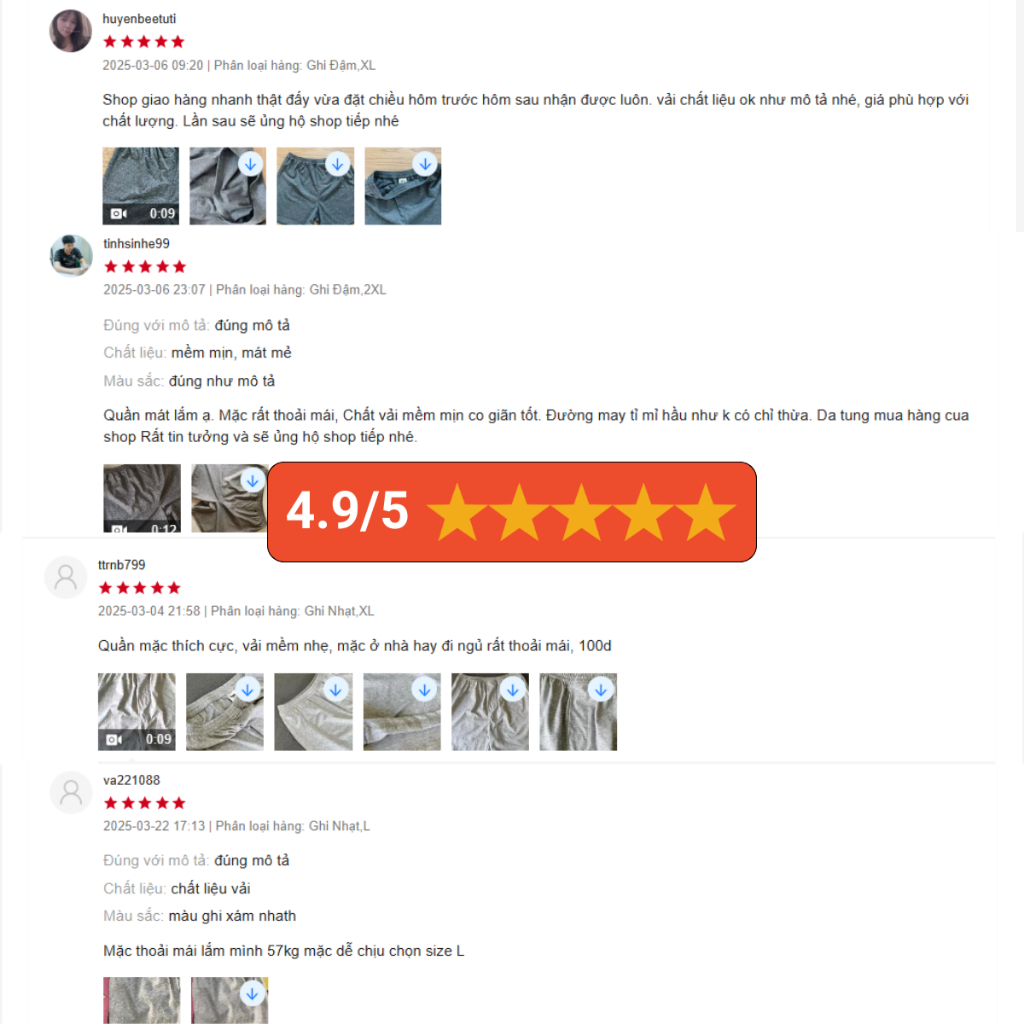
Task: Play huyenbeetuti's 0:09 review video
Action: pyautogui.click(x=140, y=186)
